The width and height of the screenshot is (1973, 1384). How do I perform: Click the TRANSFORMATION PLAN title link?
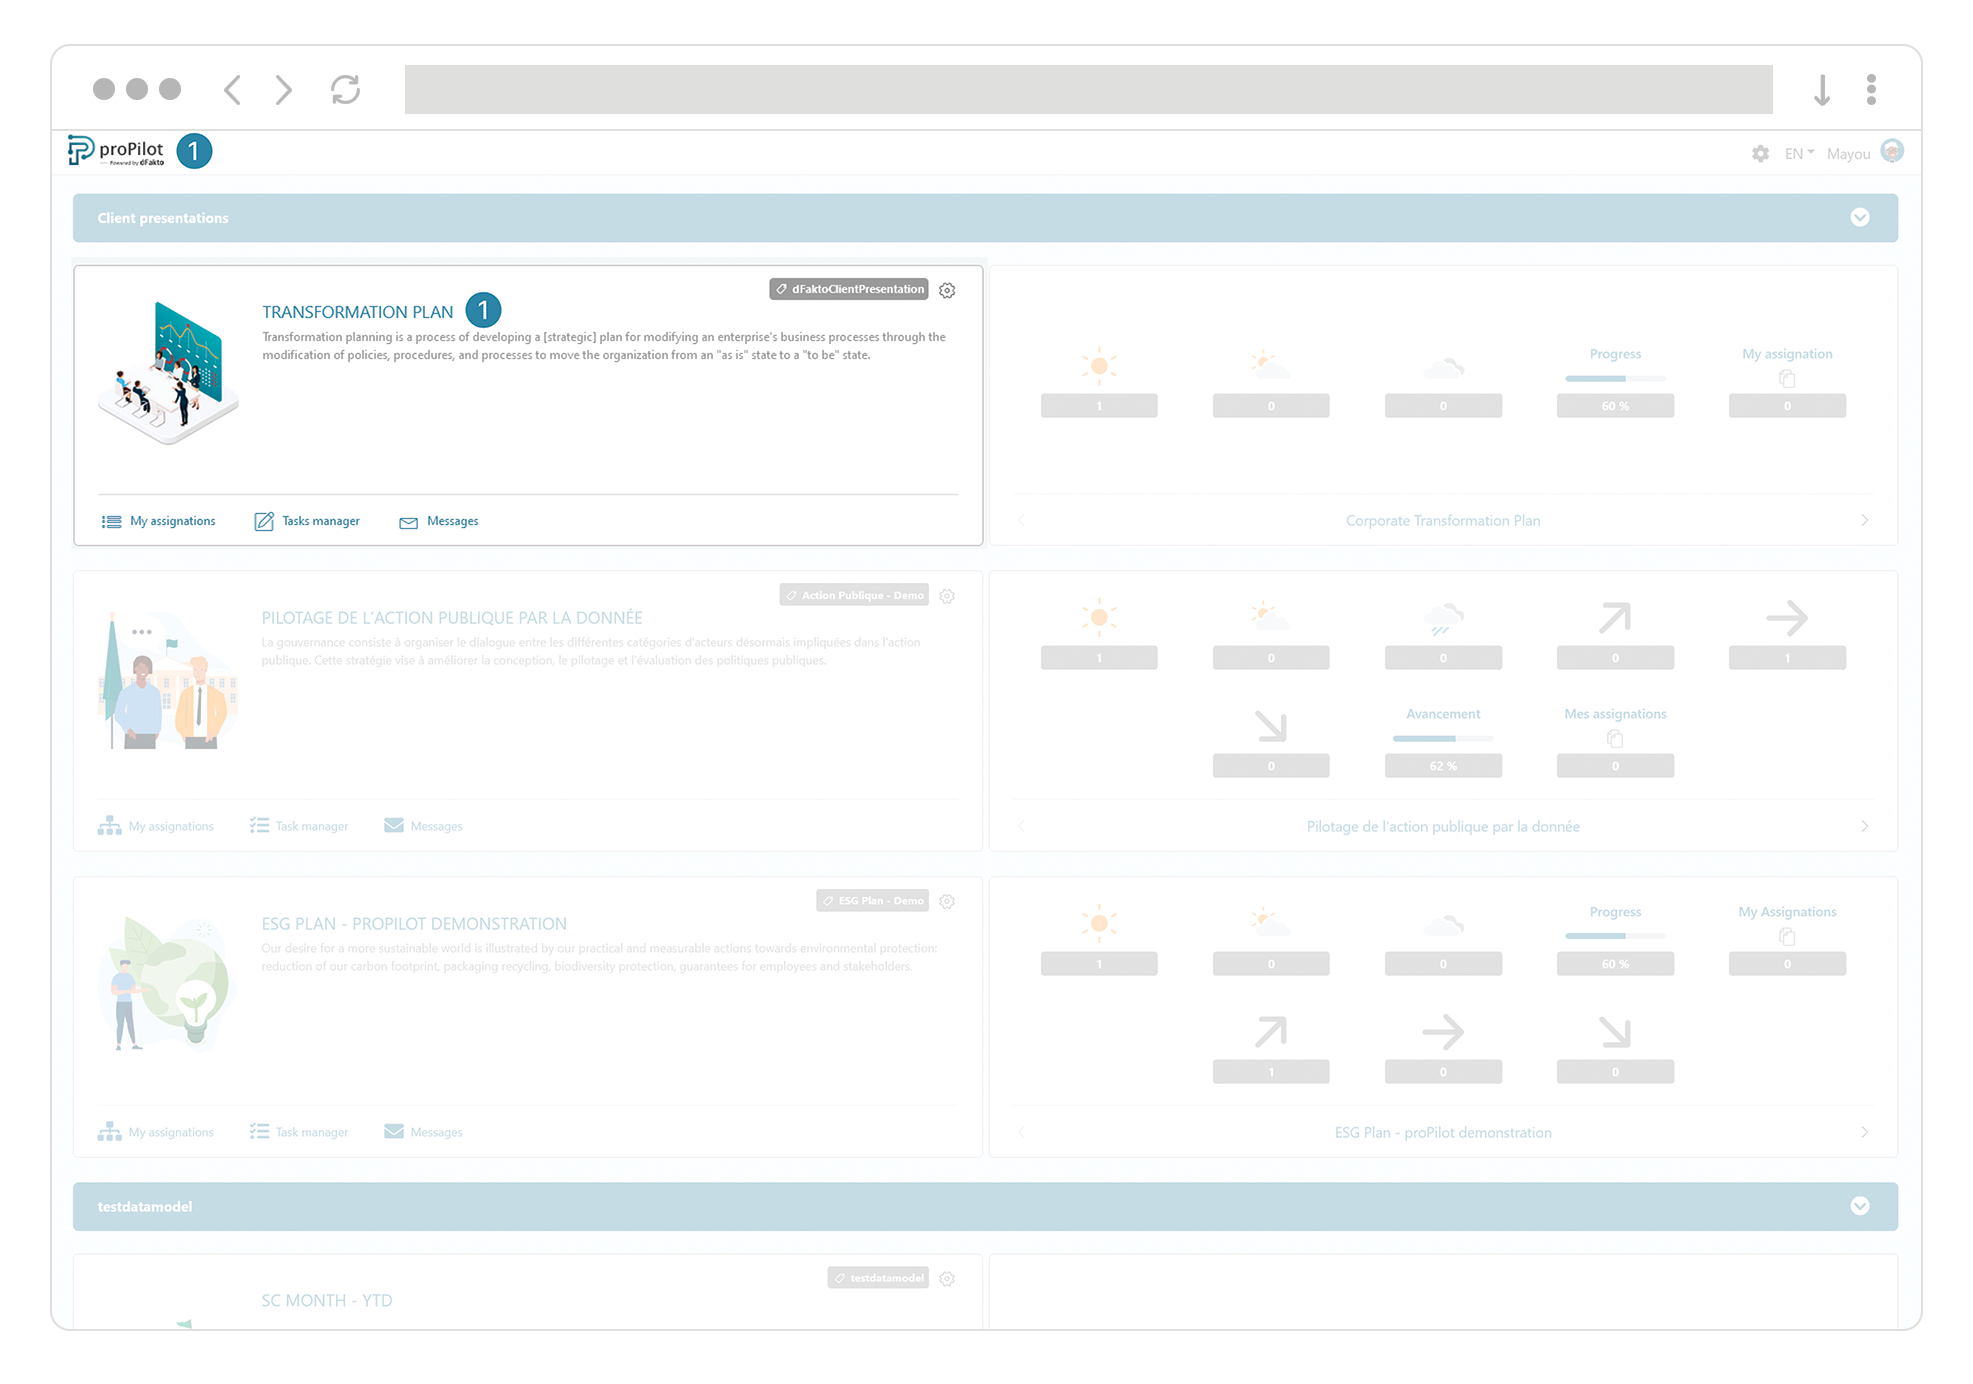click(357, 311)
